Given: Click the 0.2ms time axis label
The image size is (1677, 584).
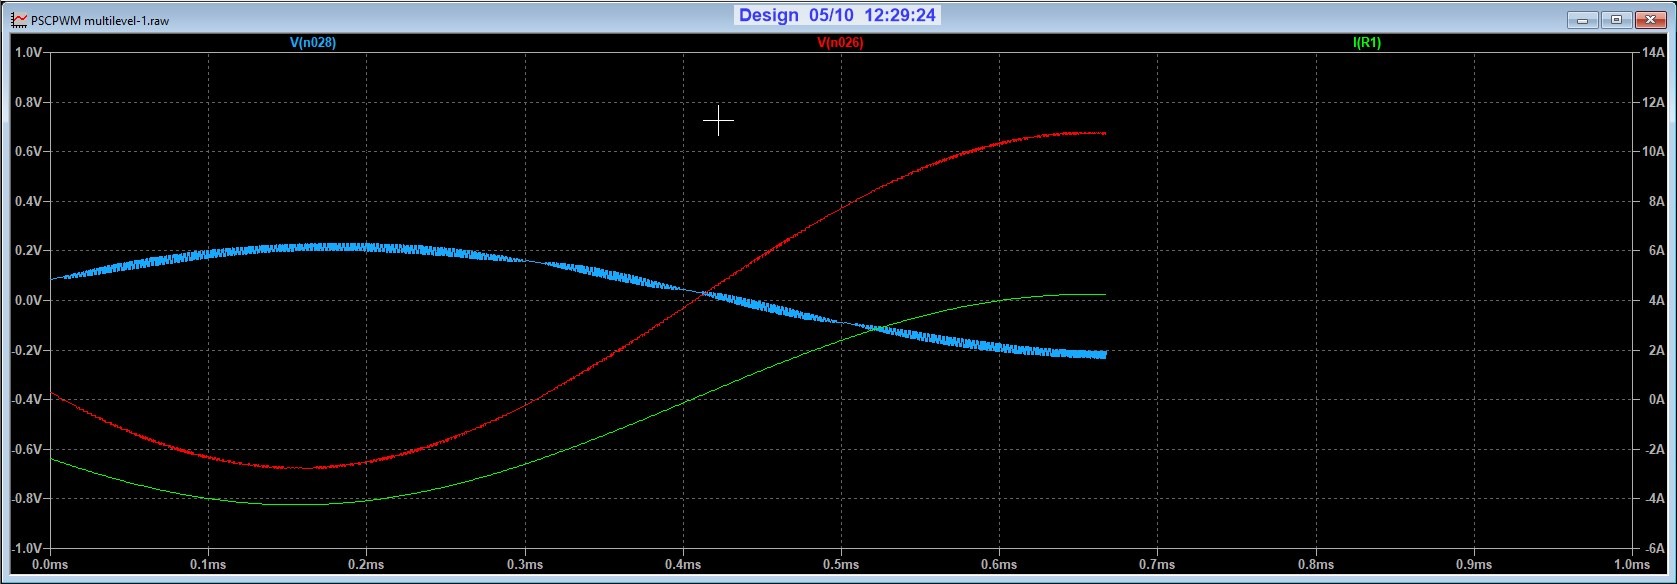Looking at the screenshot, I should pos(366,565).
